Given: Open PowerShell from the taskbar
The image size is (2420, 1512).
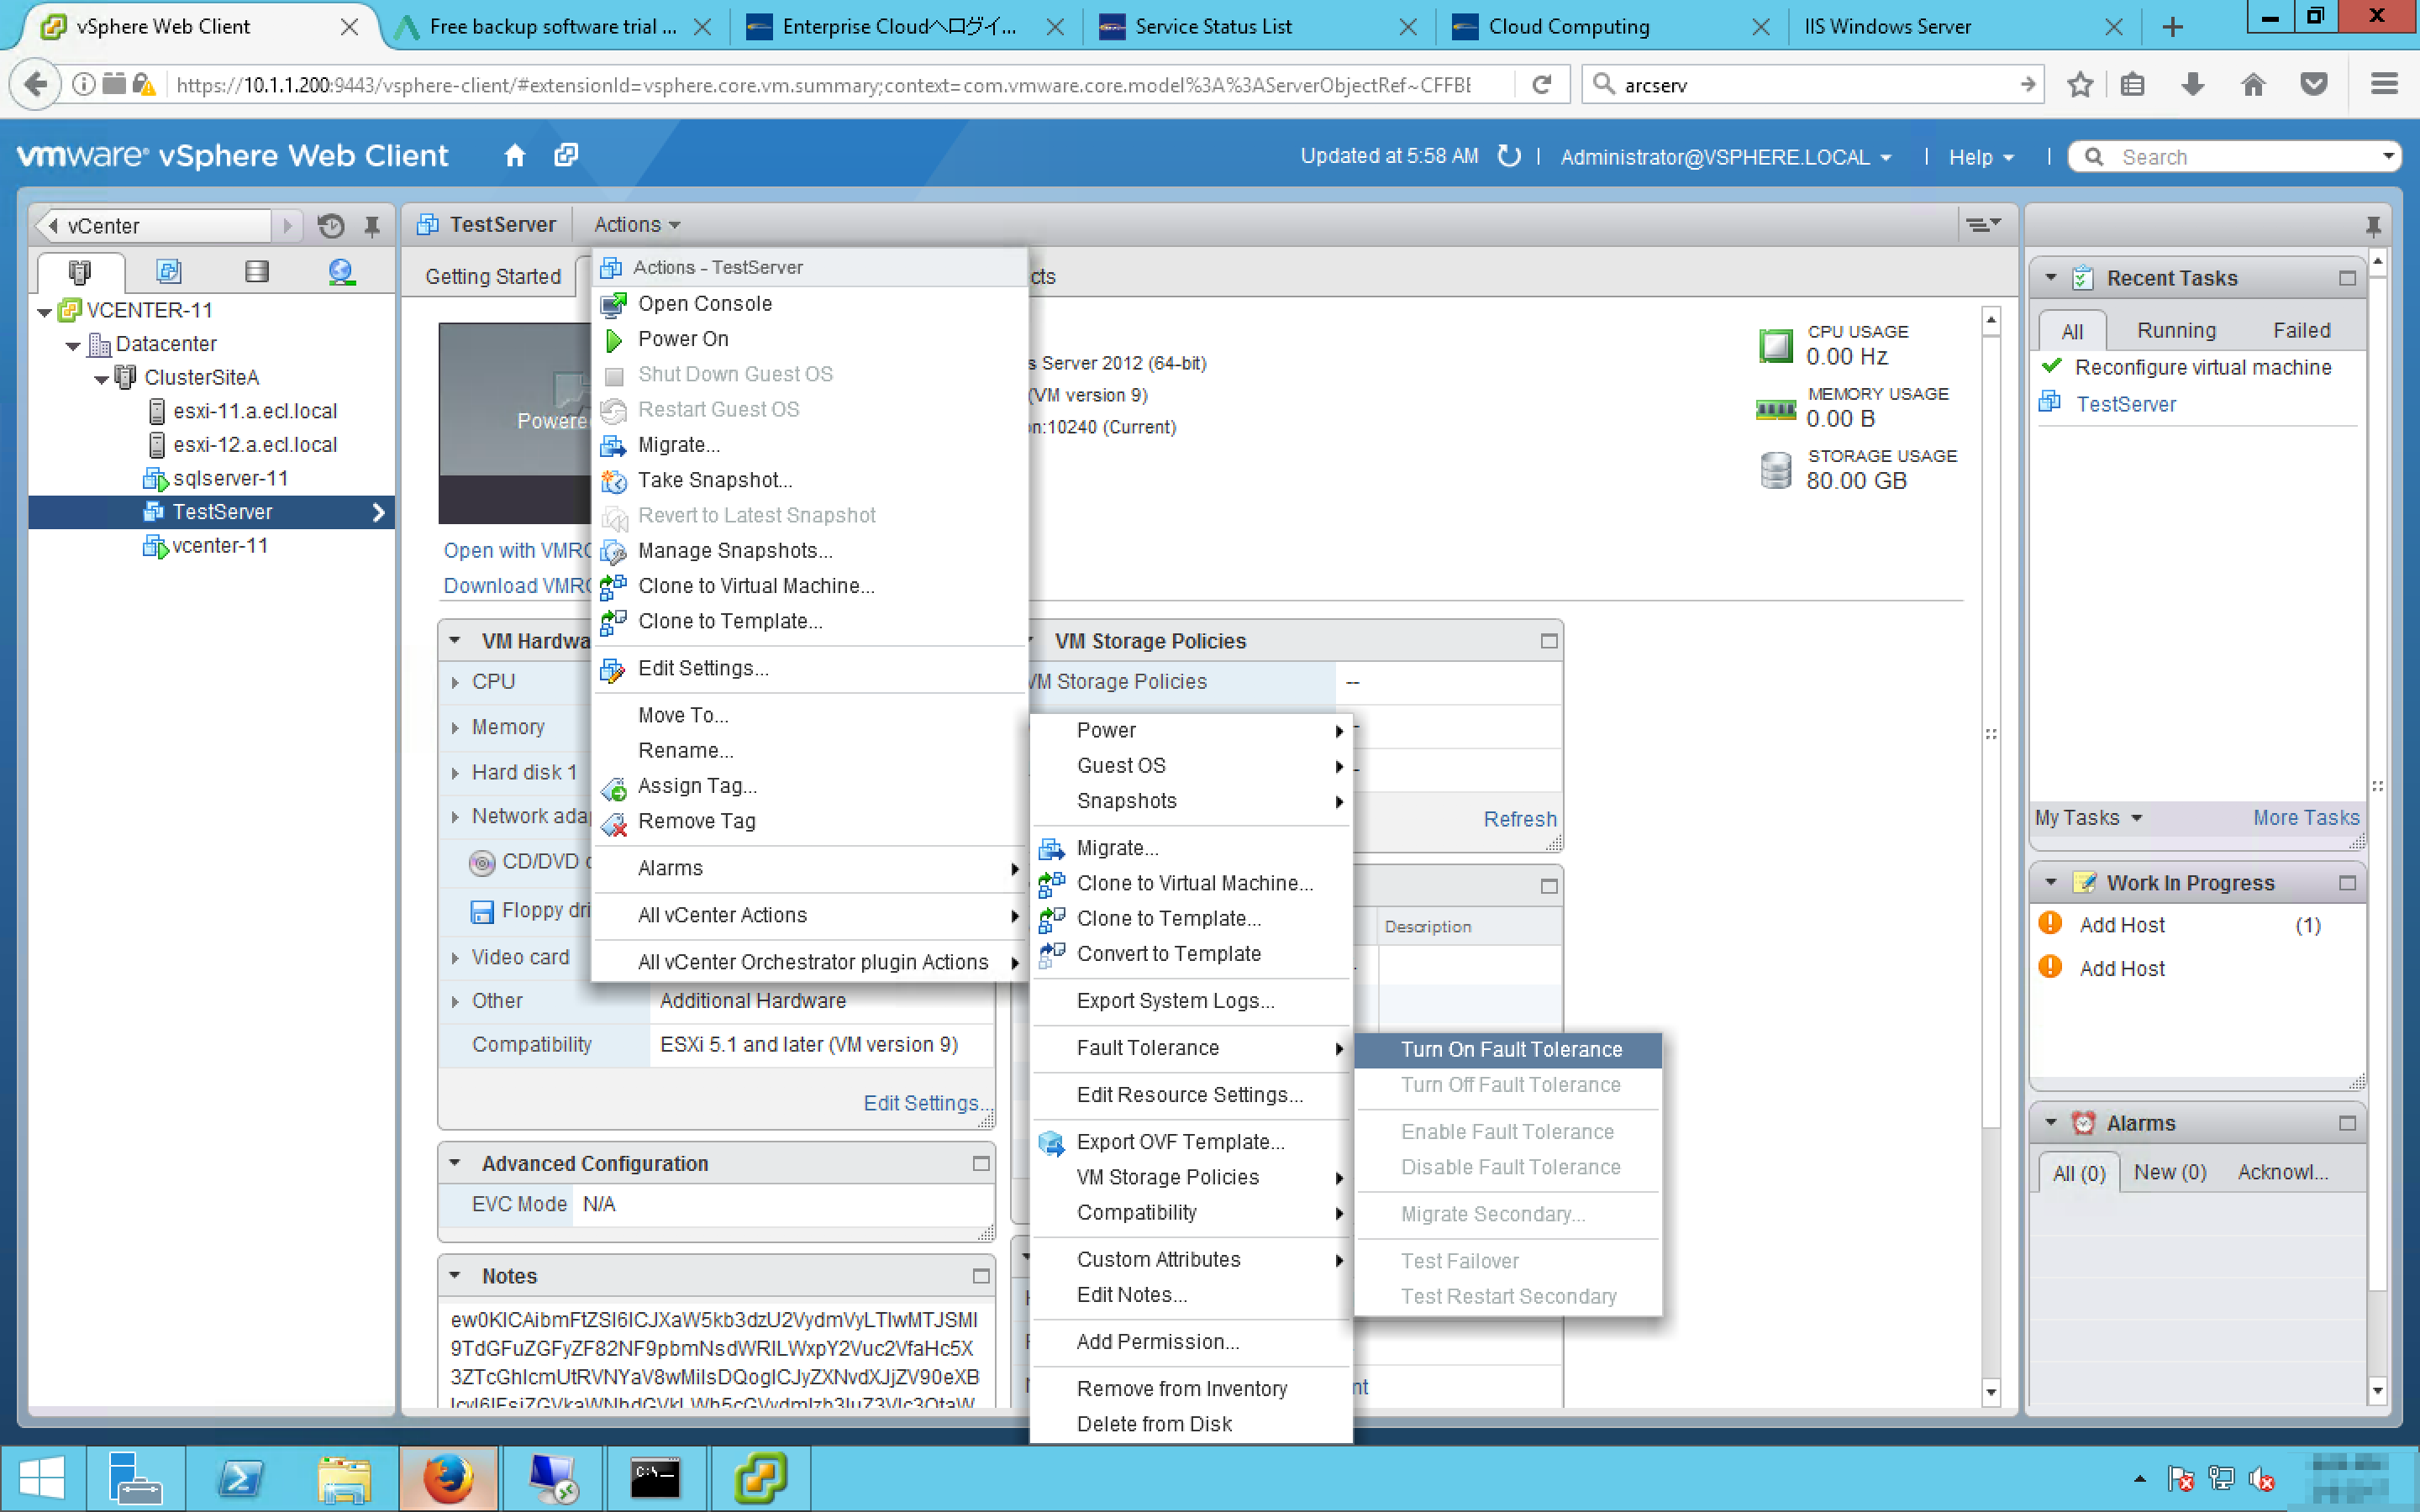Looking at the screenshot, I should [x=240, y=1477].
